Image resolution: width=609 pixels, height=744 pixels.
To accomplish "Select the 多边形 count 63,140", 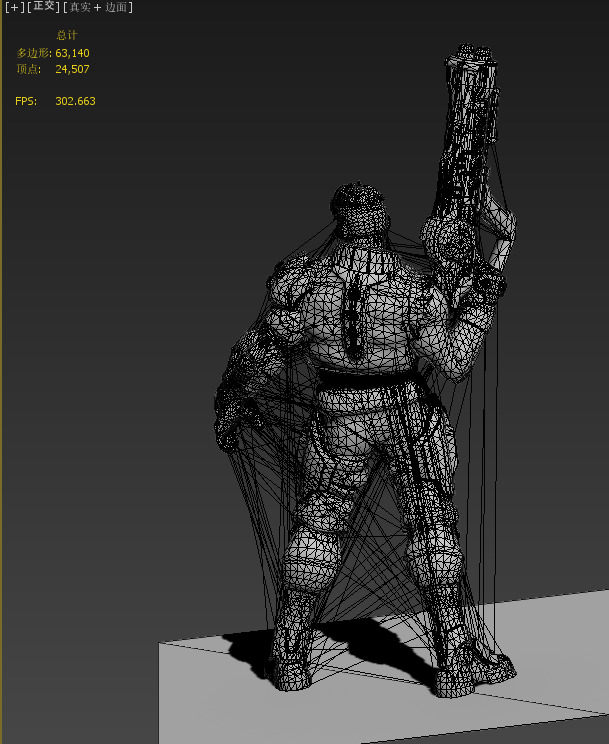I will click(72, 53).
